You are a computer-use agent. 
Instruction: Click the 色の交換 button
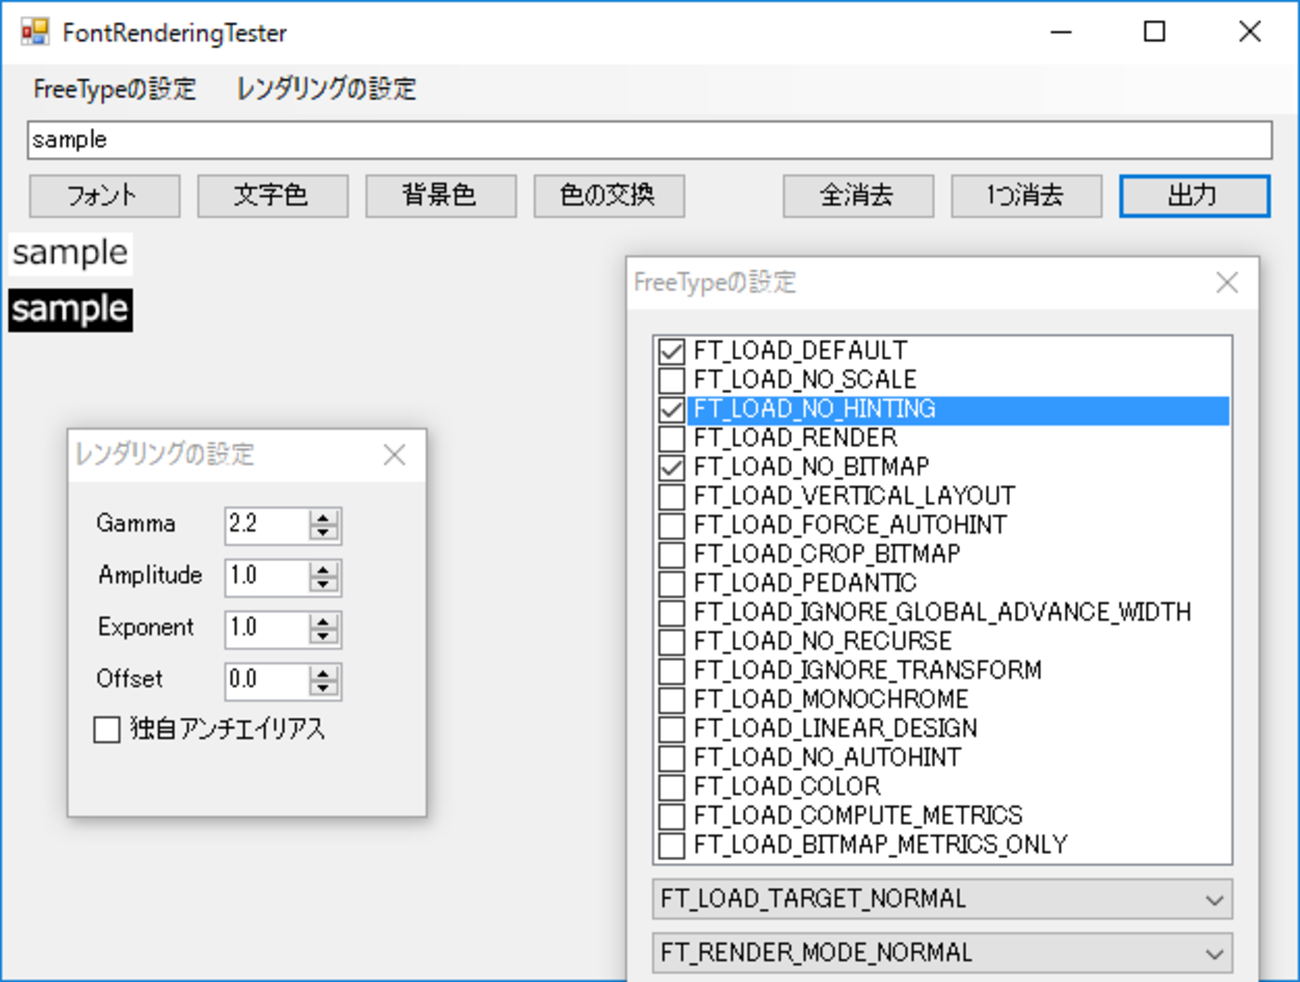(609, 196)
